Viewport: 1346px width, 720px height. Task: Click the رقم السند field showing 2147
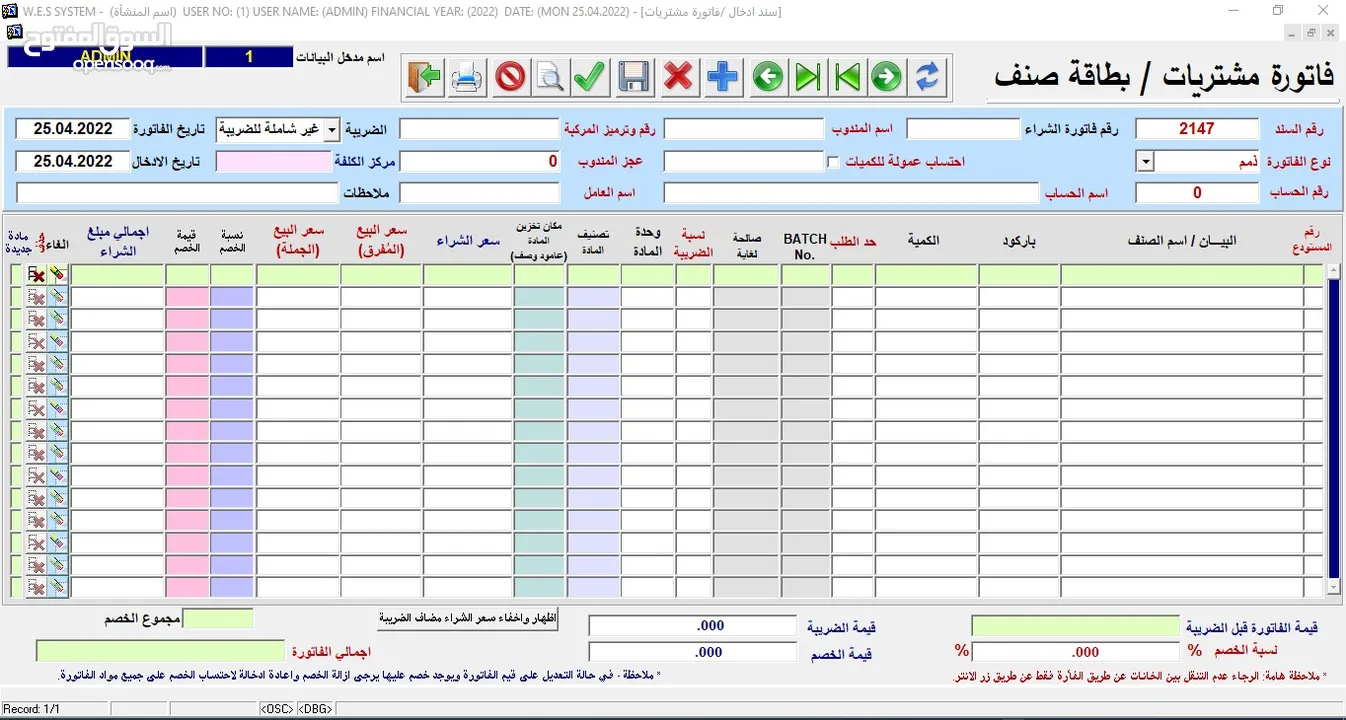tap(1197, 129)
